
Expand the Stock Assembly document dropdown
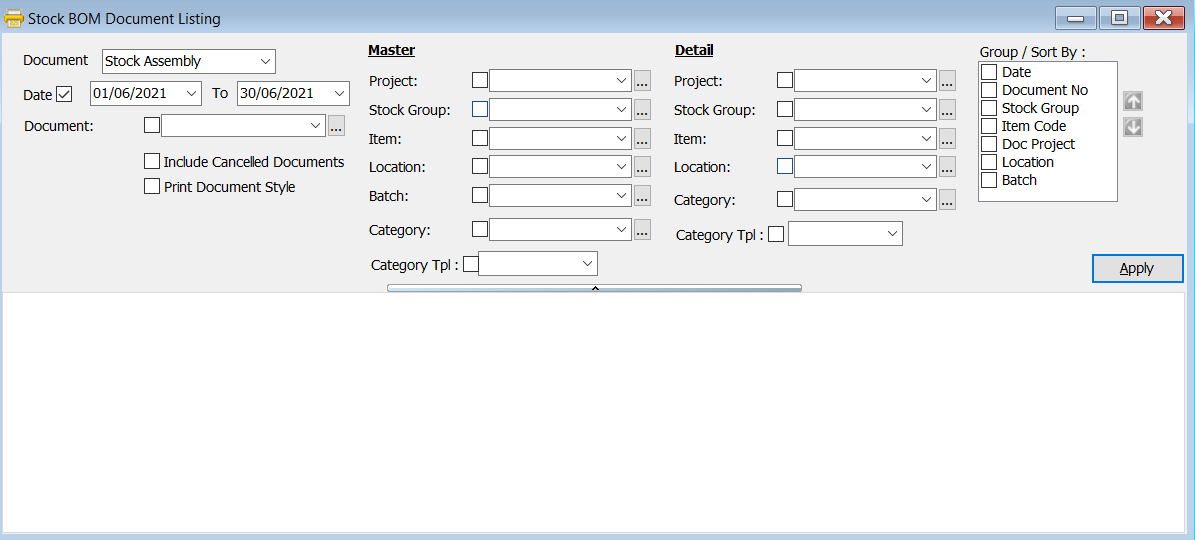(265, 62)
